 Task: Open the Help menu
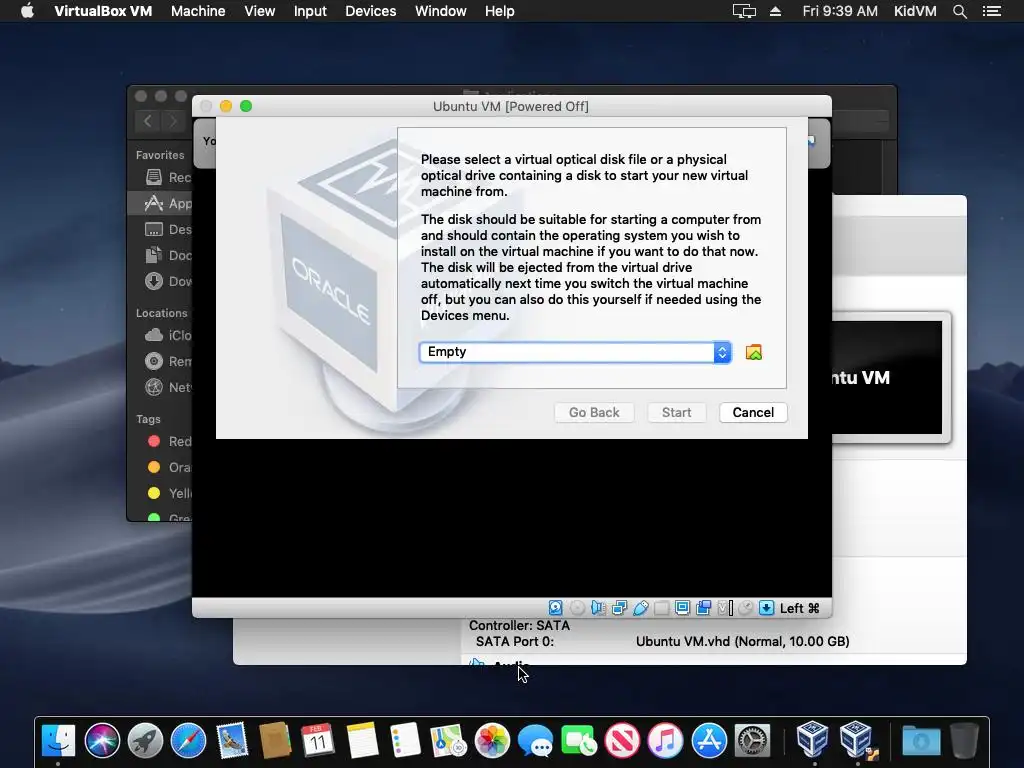500,11
